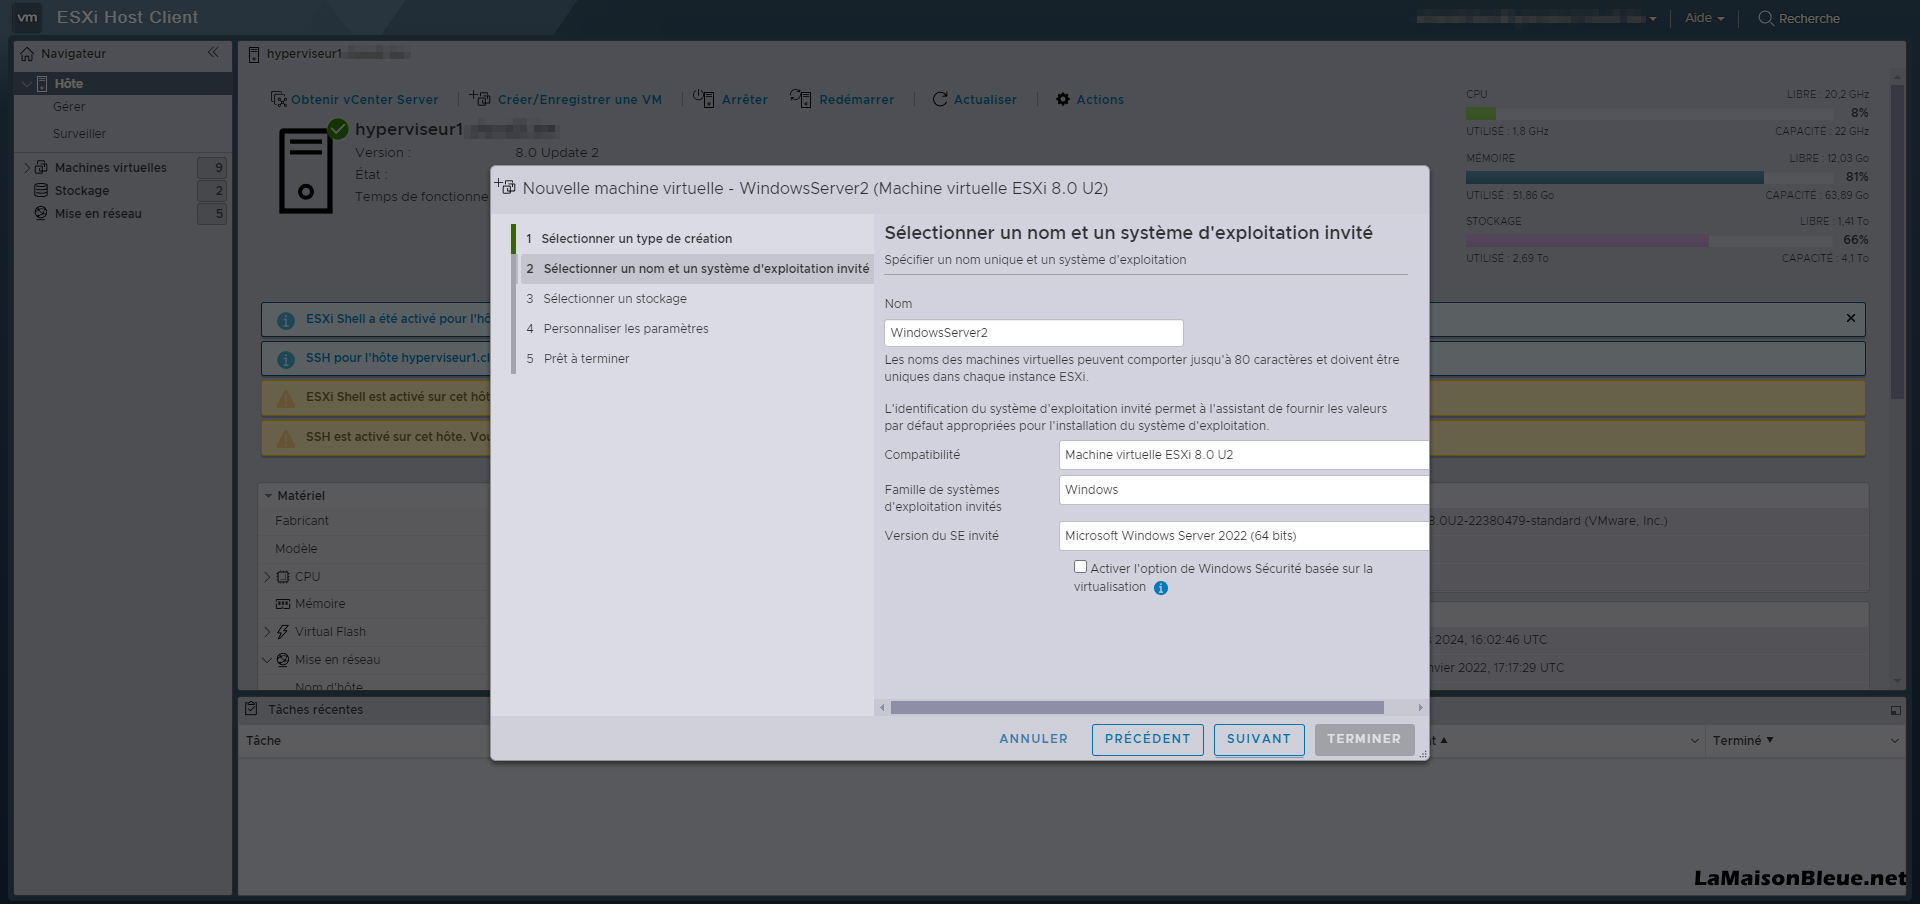Click the Virtual Flash lightning icon
Screen dimensions: 1920x904
pyautogui.click(x=283, y=632)
